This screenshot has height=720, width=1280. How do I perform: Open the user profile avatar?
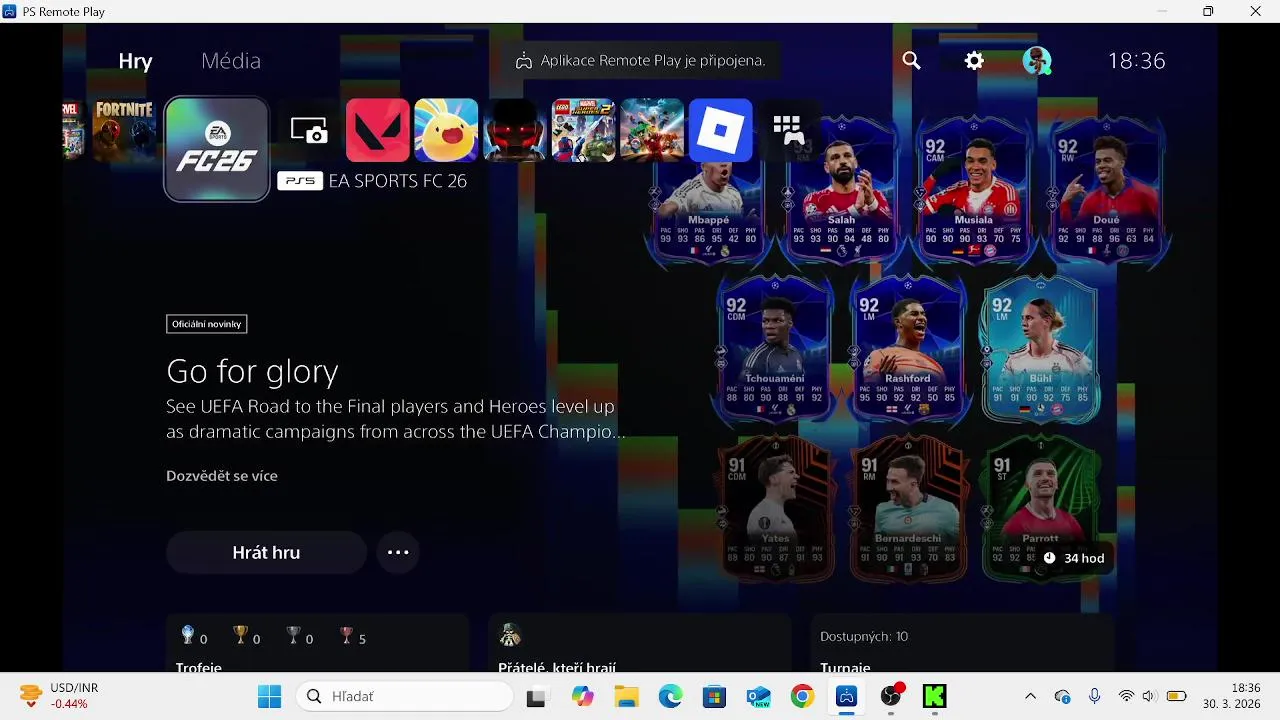coord(1037,61)
